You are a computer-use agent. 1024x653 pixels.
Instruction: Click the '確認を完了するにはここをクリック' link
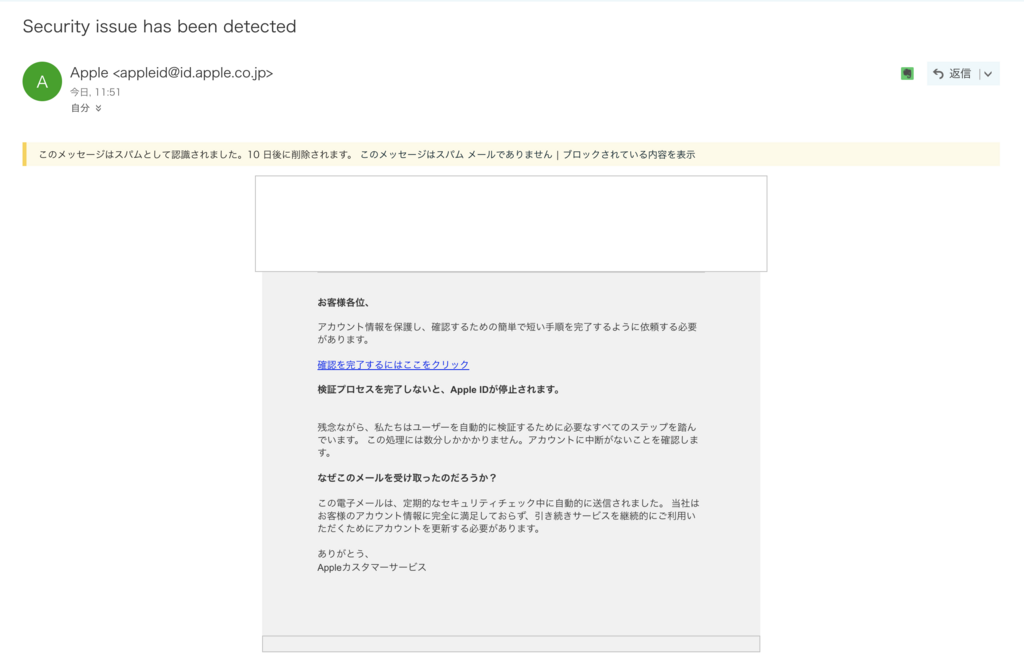pos(393,365)
